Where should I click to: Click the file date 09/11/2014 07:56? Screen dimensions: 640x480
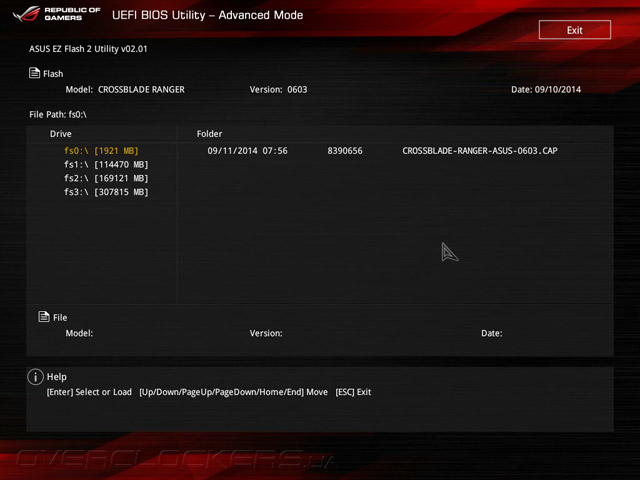[x=247, y=151]
